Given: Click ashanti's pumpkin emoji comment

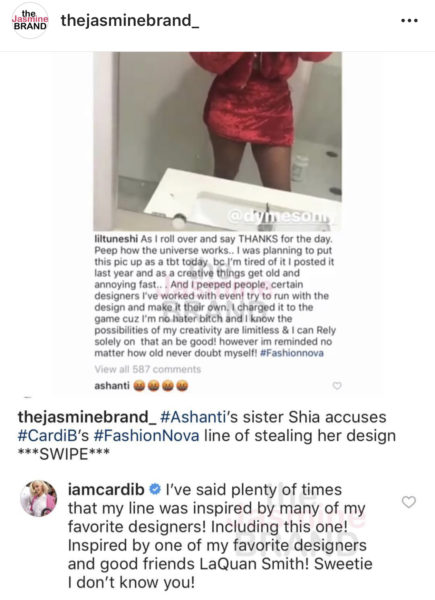Looking at the screenshot, I should pyautogui.click(x=160, y=386).
